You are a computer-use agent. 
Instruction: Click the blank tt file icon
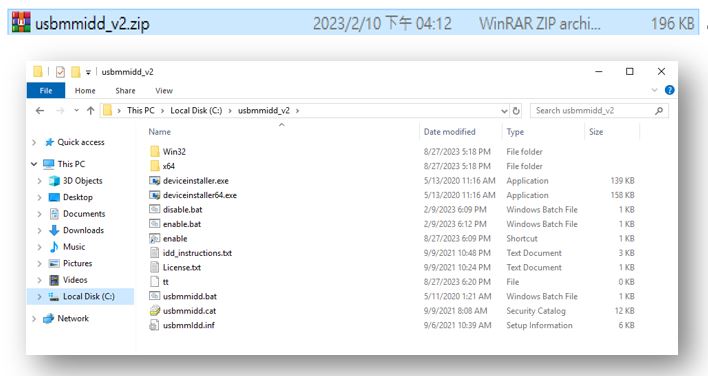[x=155, y=282]
